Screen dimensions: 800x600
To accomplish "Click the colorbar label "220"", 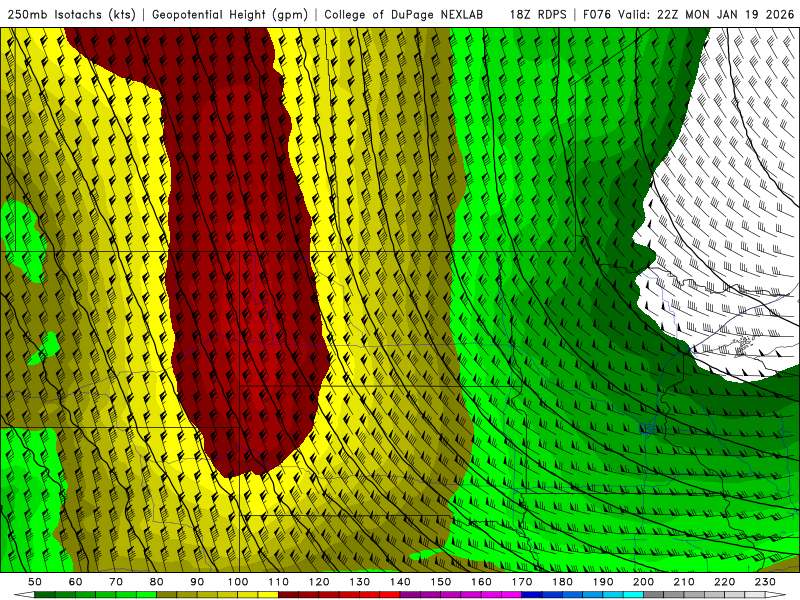I will pos(725,582).
